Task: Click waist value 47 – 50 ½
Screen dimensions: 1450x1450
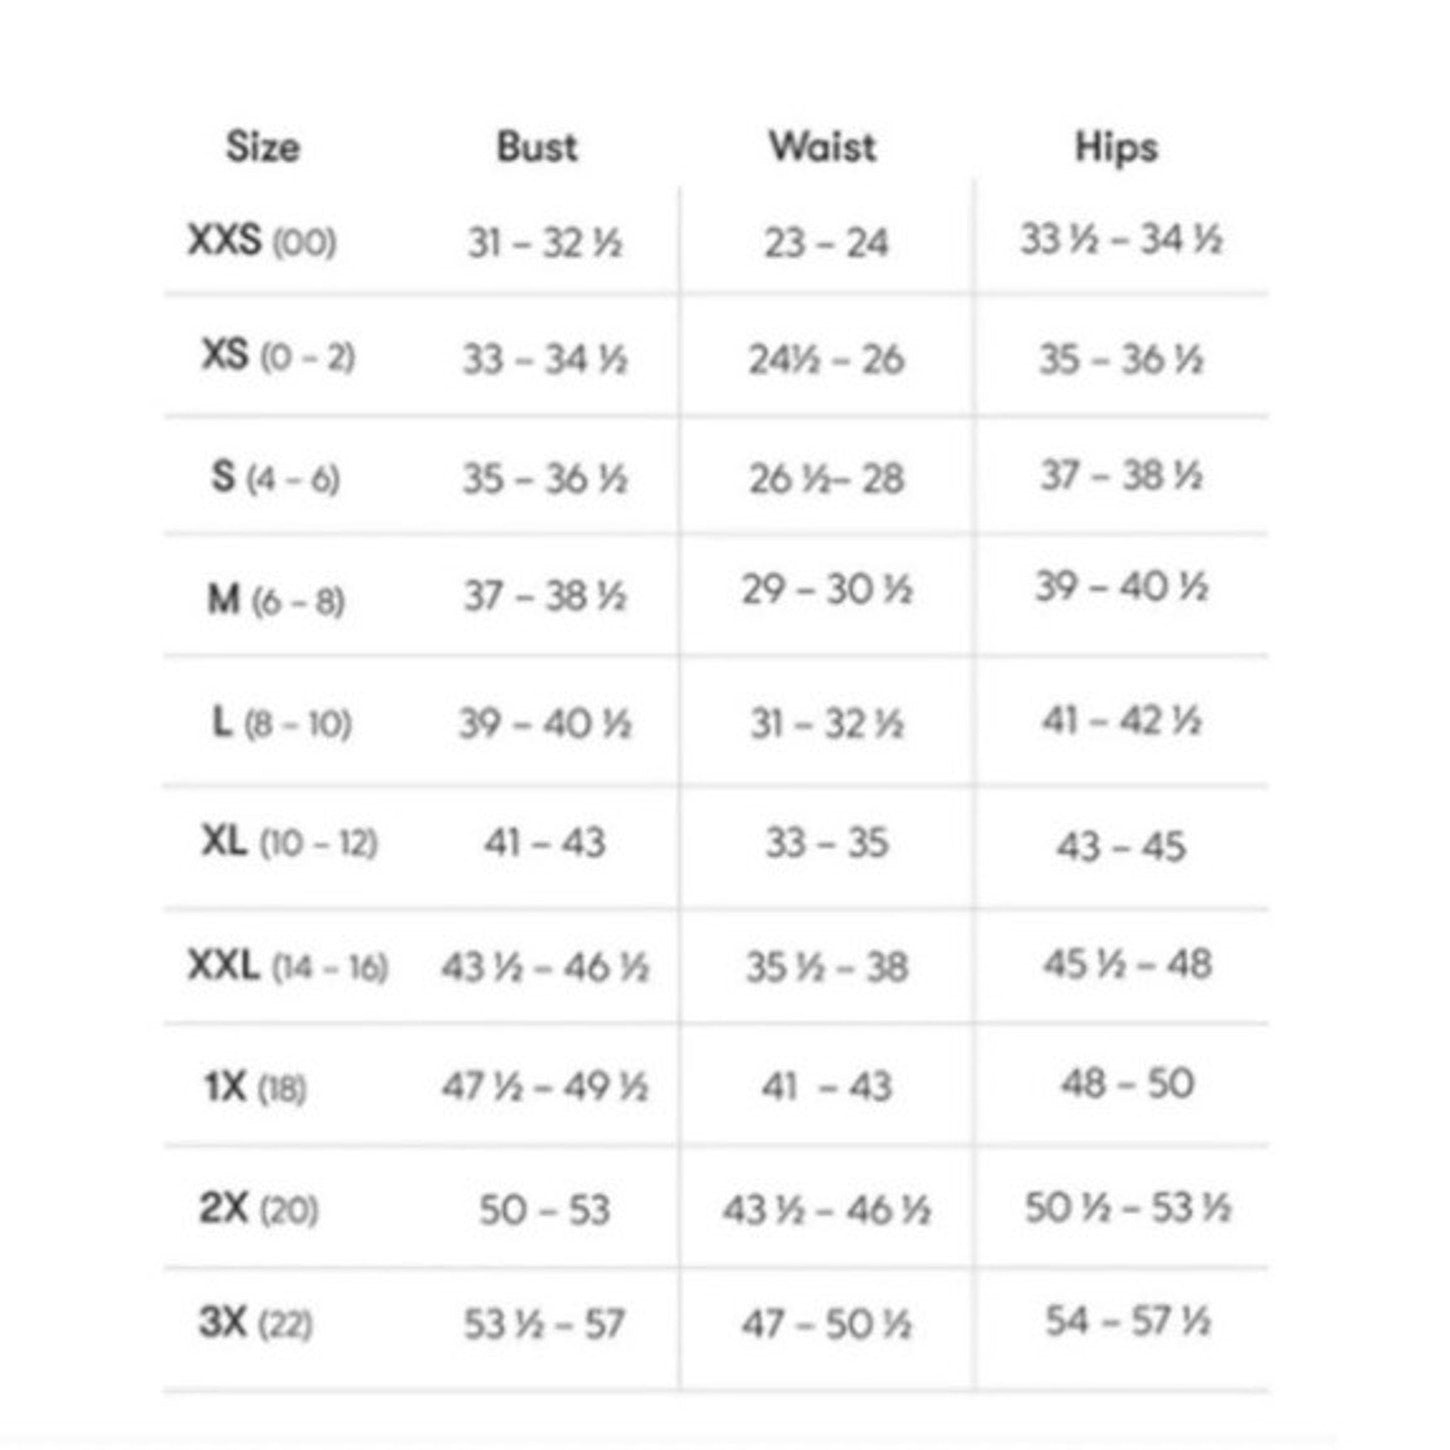Action: tap(827, 1324)
